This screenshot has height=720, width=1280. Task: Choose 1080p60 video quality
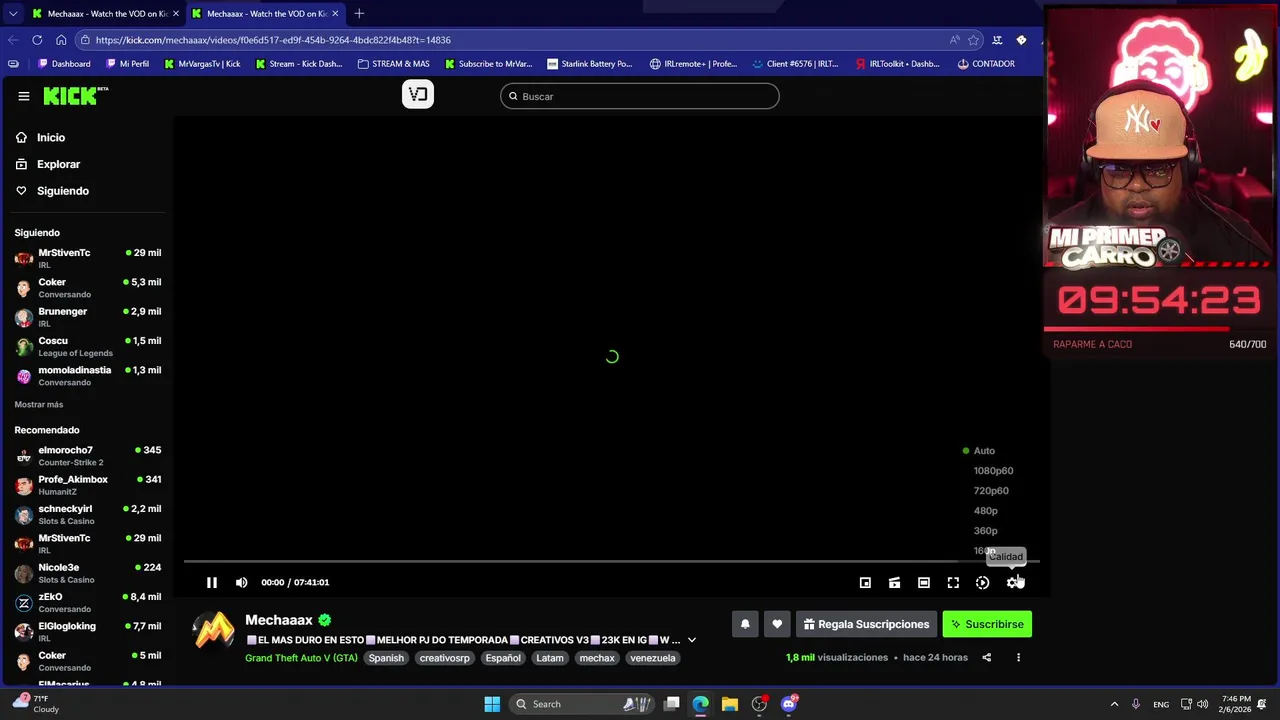click(993, 471)
